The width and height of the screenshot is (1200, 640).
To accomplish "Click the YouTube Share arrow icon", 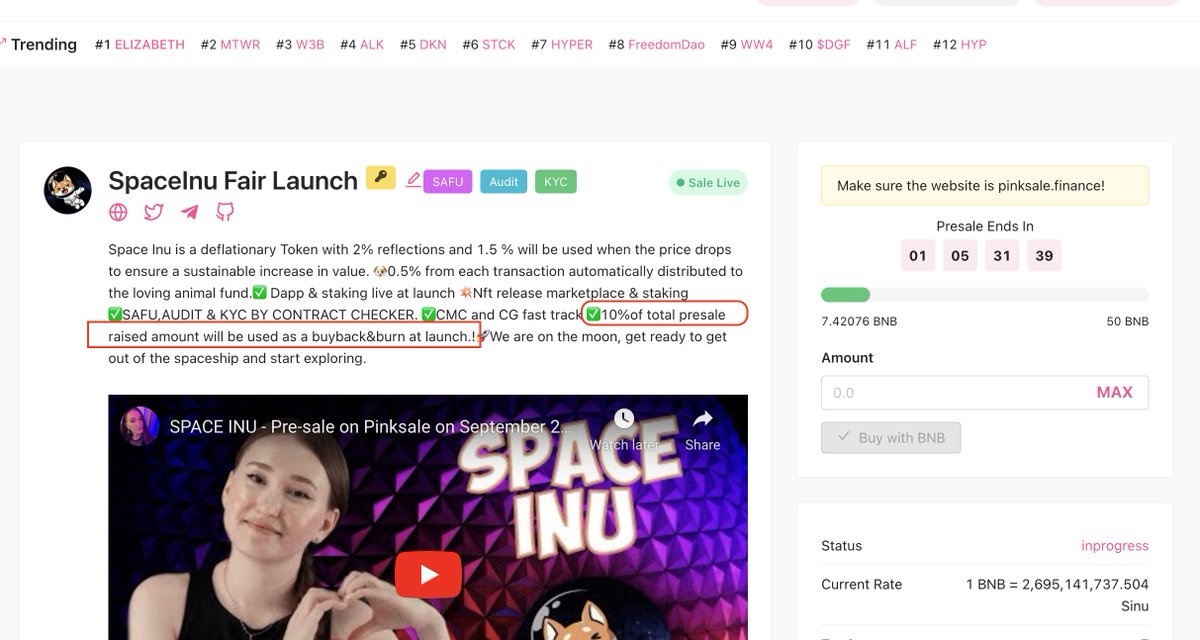I will (x=702, y=418).
